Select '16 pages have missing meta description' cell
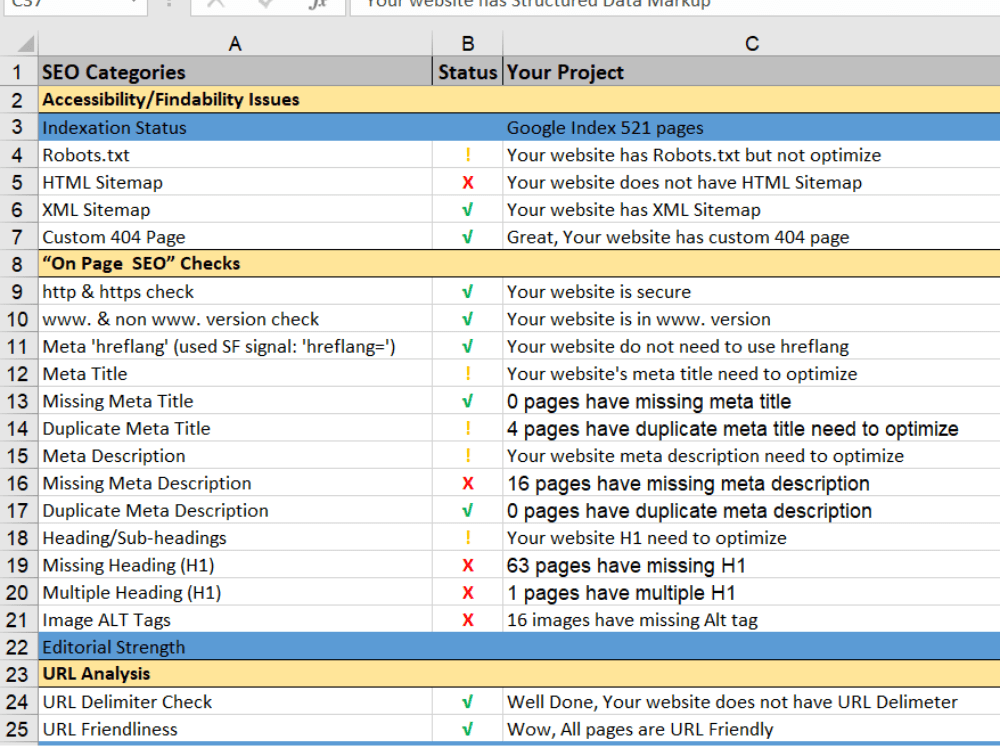Screen dimensions: 1000x750 coord(751,483)
